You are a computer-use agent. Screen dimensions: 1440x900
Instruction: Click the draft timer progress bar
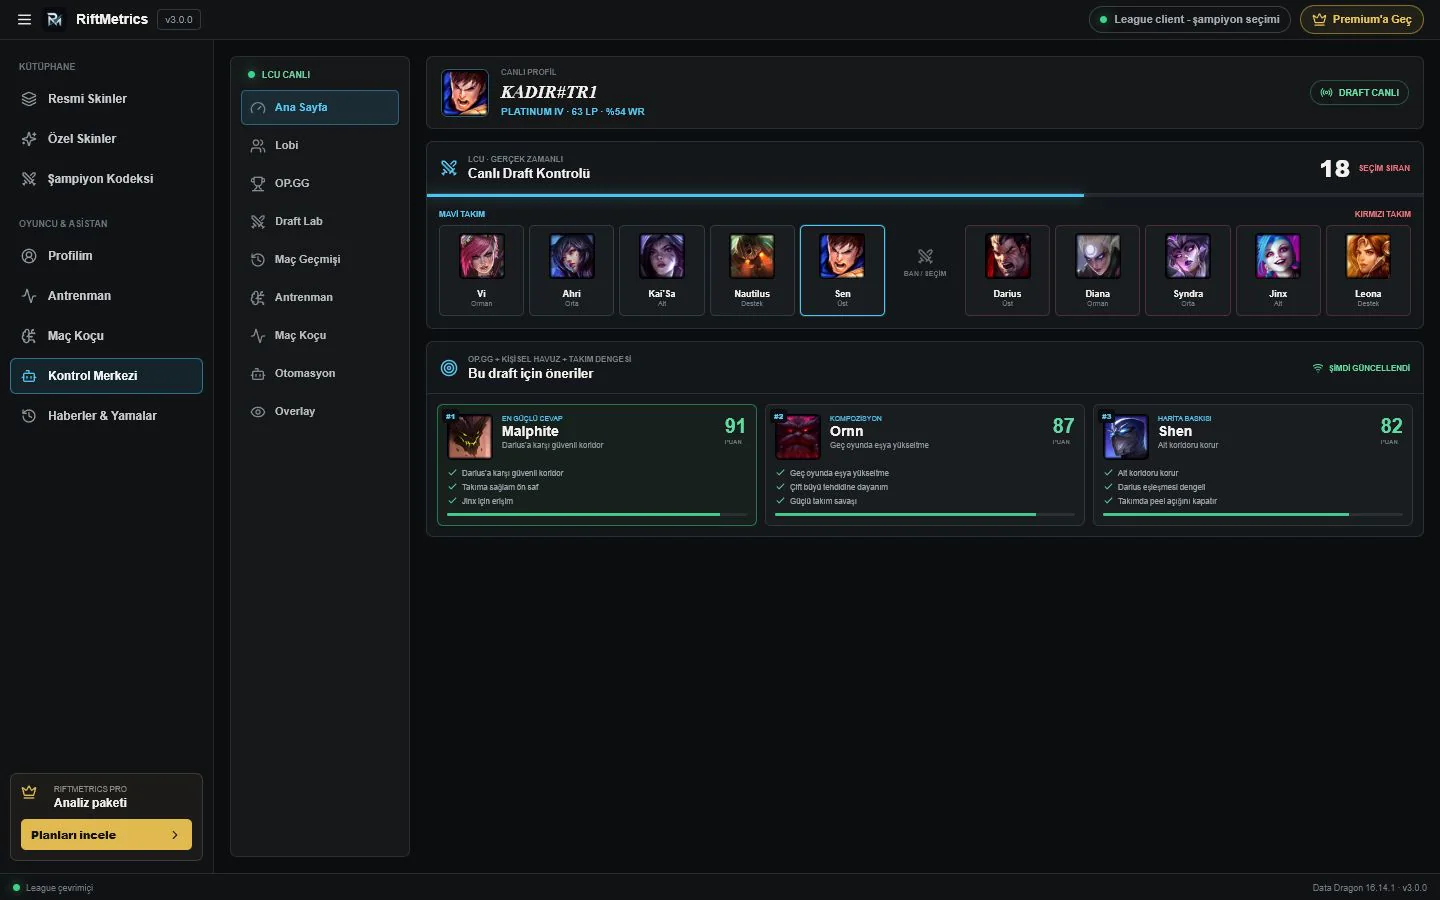(924, 195)
